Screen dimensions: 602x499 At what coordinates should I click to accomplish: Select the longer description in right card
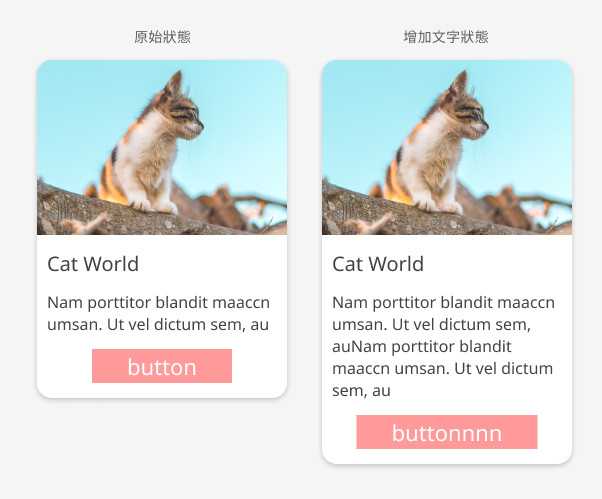click(443, 346)
